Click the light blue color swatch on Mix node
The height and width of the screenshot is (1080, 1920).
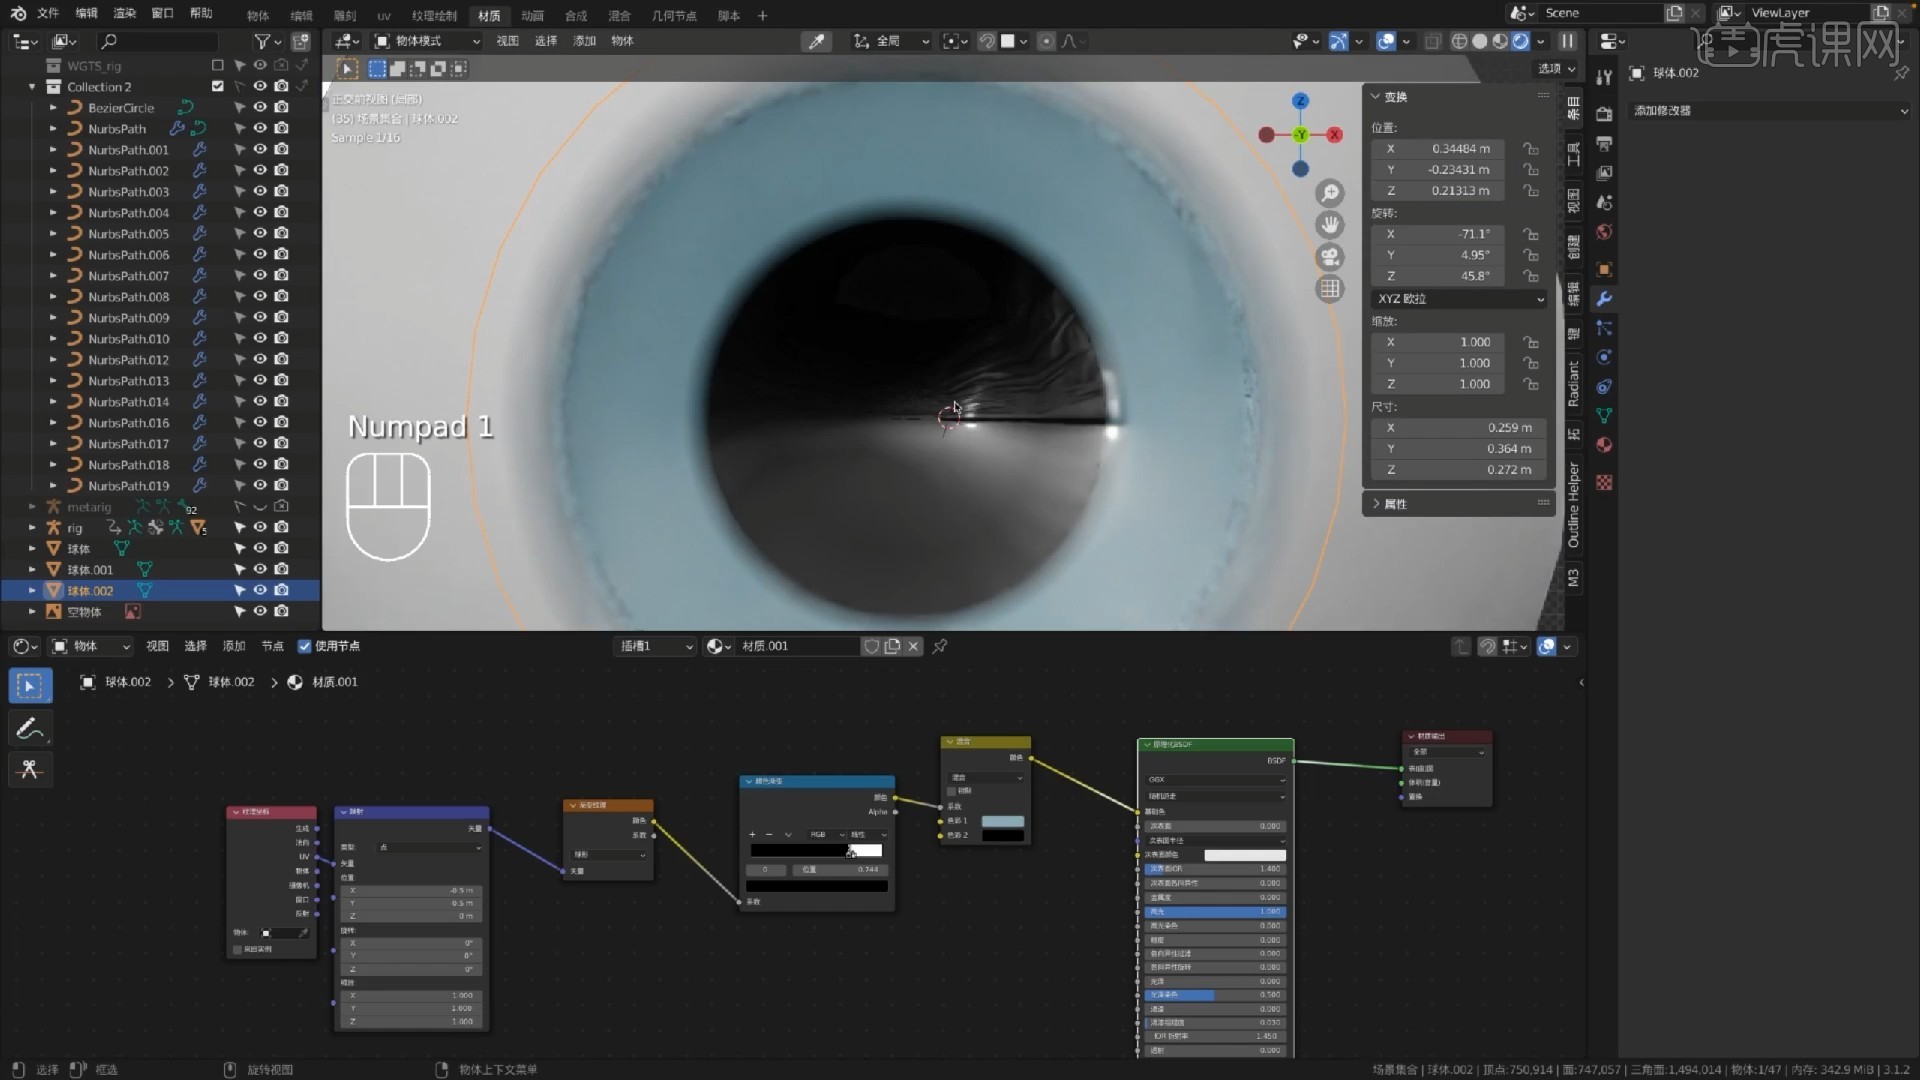click(1002, 821)
